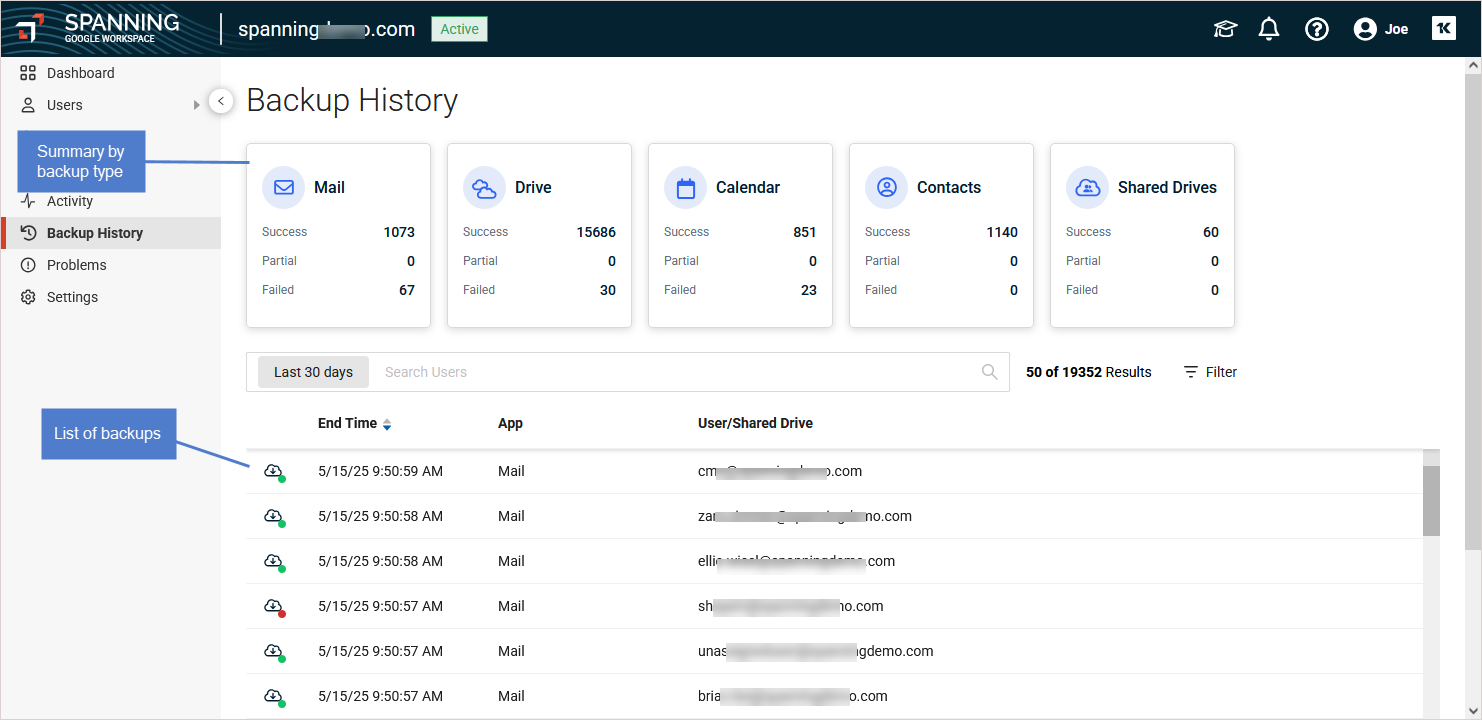The image size is (1482, 720).
Task: Click the Active status badge
Action: pyautogui.click(x=460, y=29)
